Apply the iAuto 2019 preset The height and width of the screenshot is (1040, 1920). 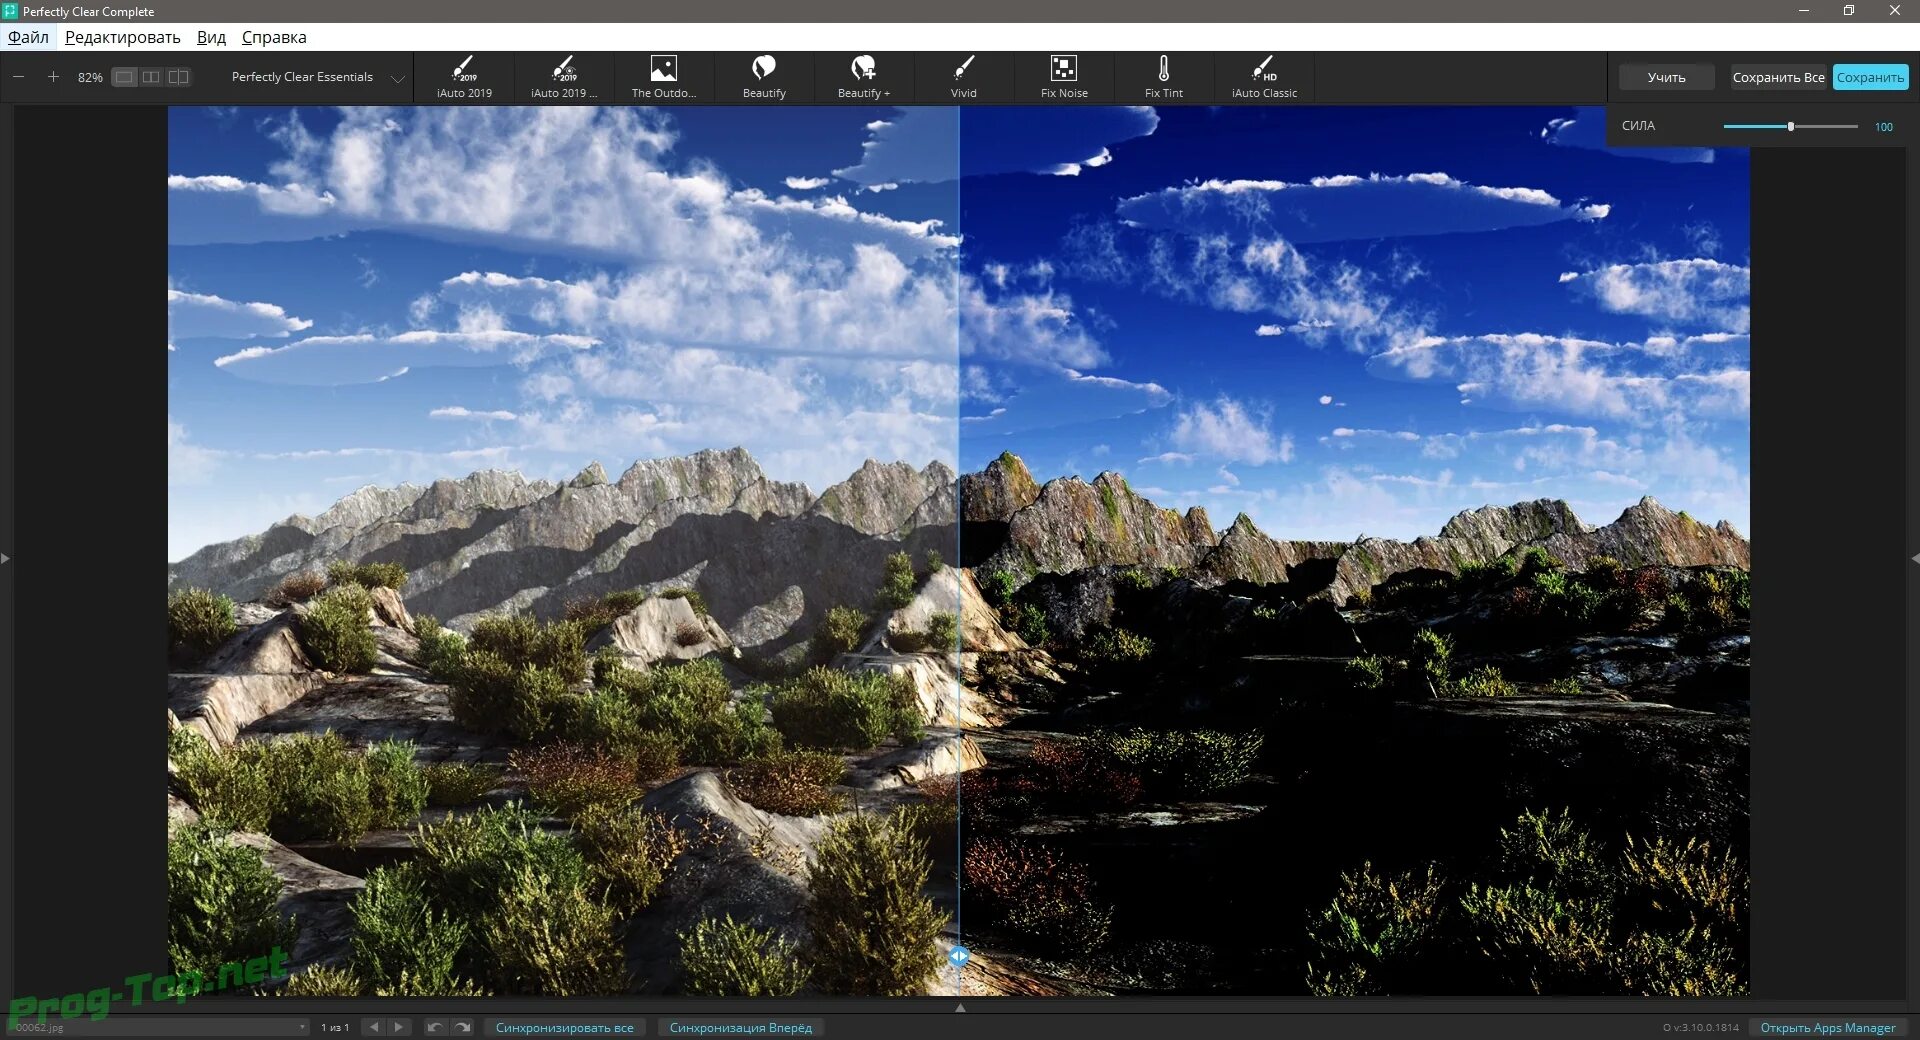[464, 77]
